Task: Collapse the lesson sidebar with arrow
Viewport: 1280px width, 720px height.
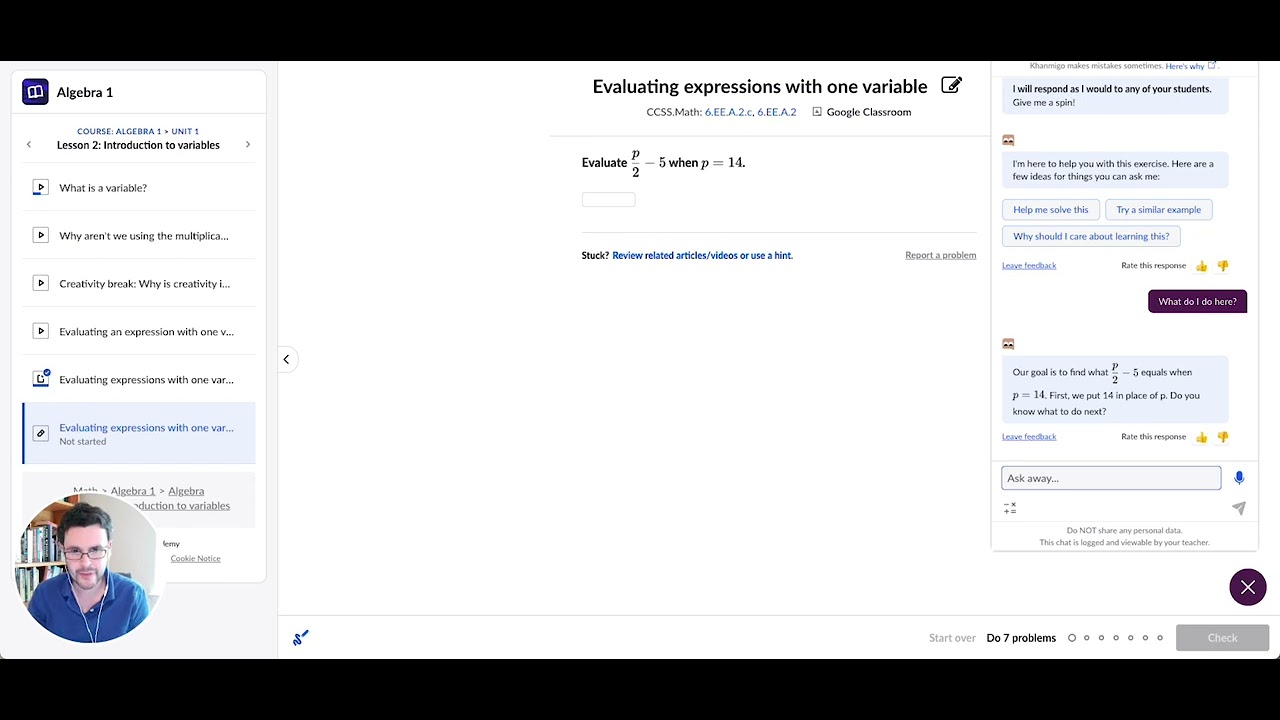Action: pyautogui.click(x=286, y=359)
